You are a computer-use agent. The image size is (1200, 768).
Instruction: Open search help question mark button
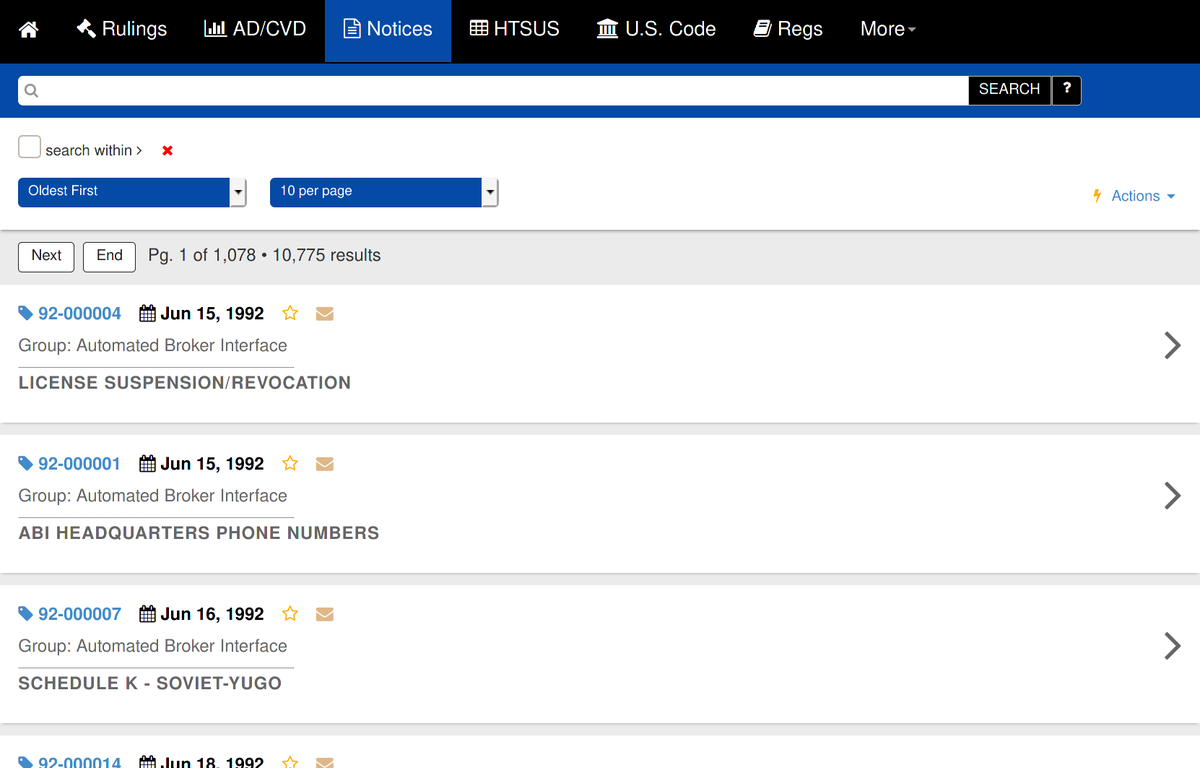point(1067,90)
